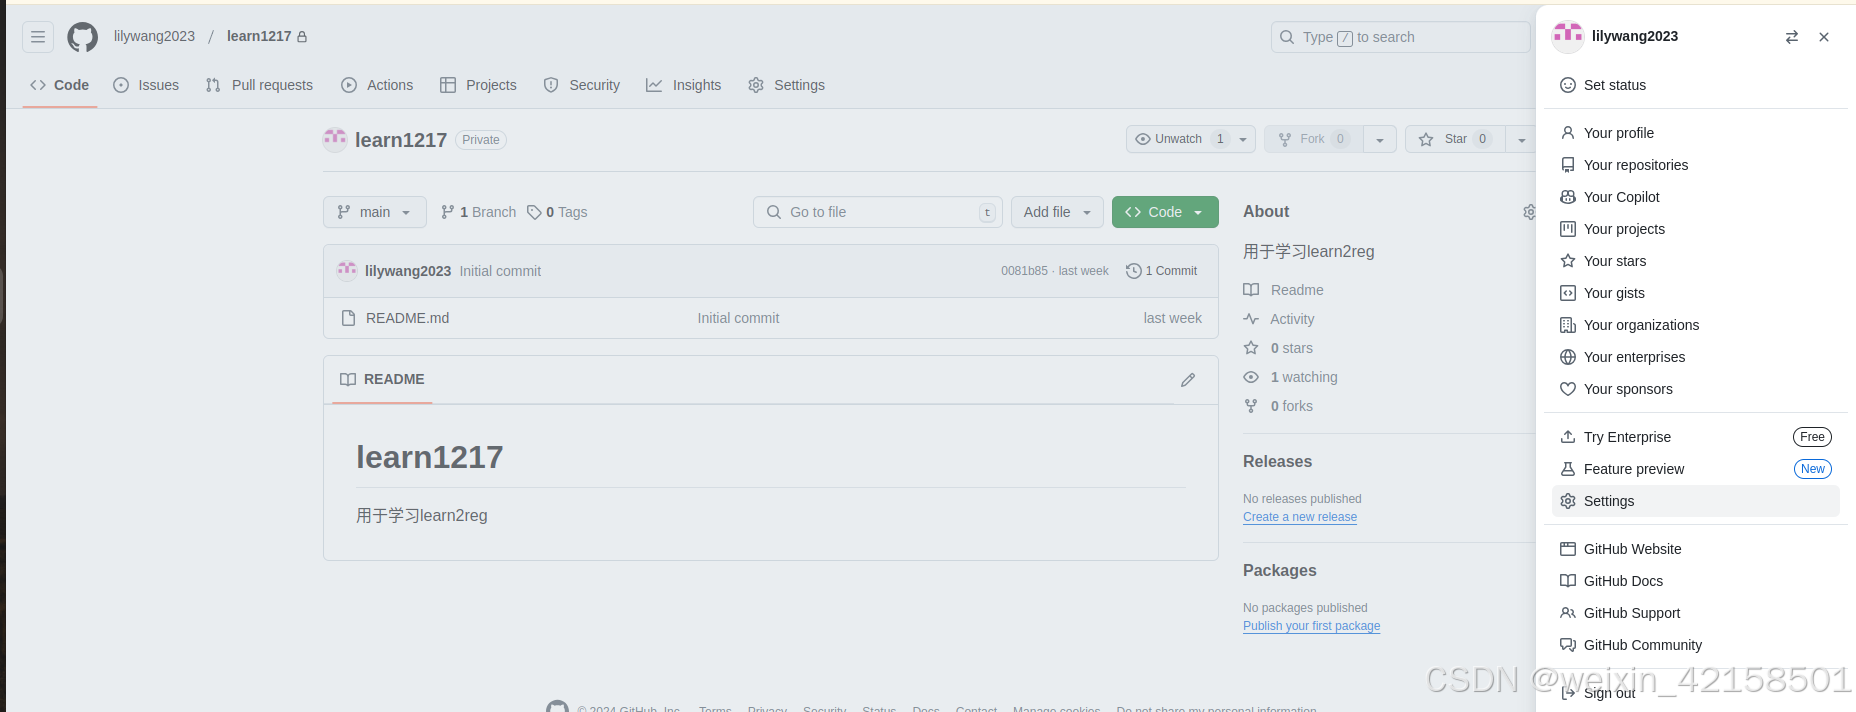Click the GitHub Octocat logo
This screenshot has width=1856, height=712.
coord(83,37)
